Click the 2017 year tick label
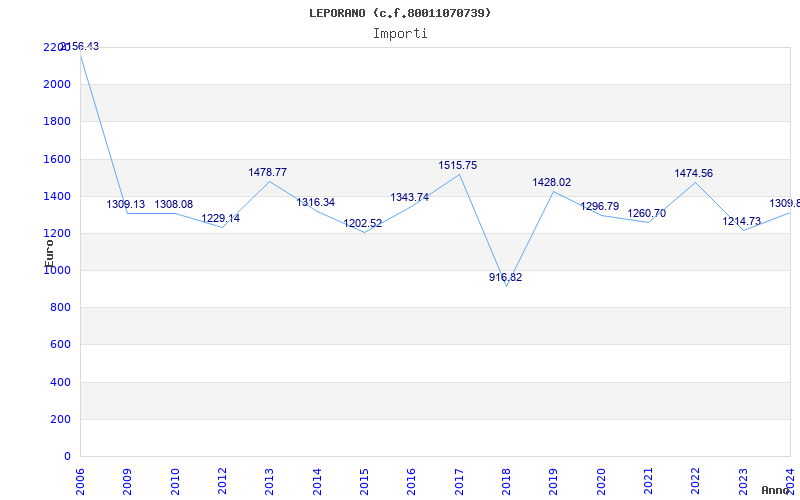The width and height of the screenshot is (800, 500). (459, 481)
